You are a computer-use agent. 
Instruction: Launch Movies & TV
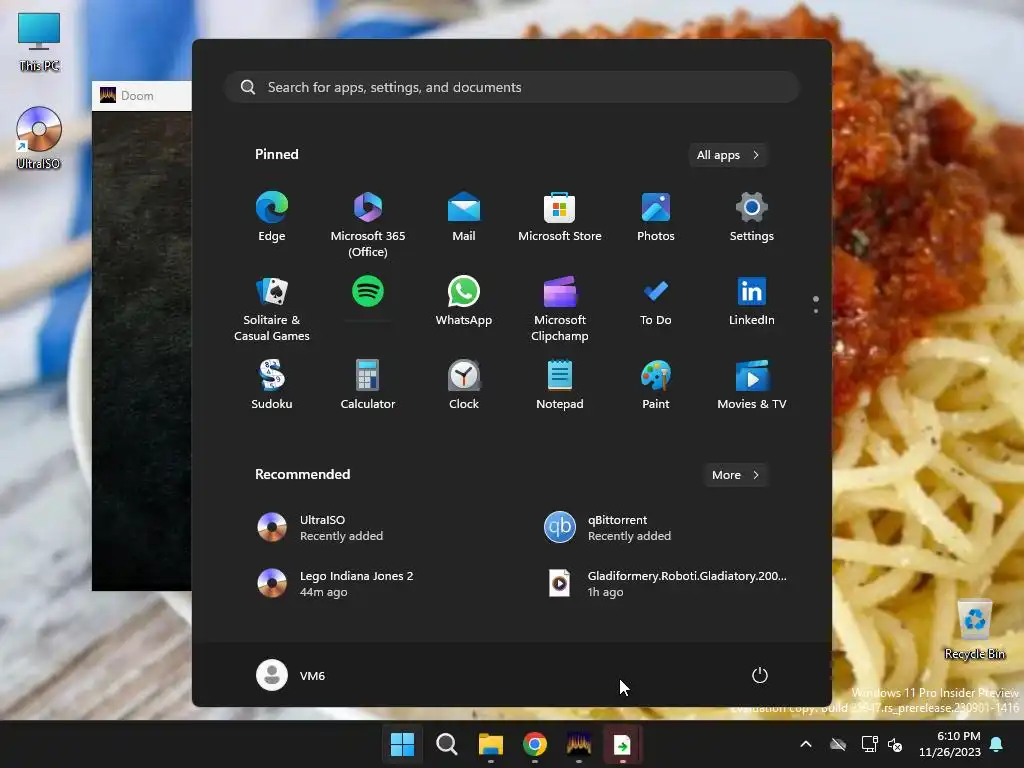click(x=752, y=385)
